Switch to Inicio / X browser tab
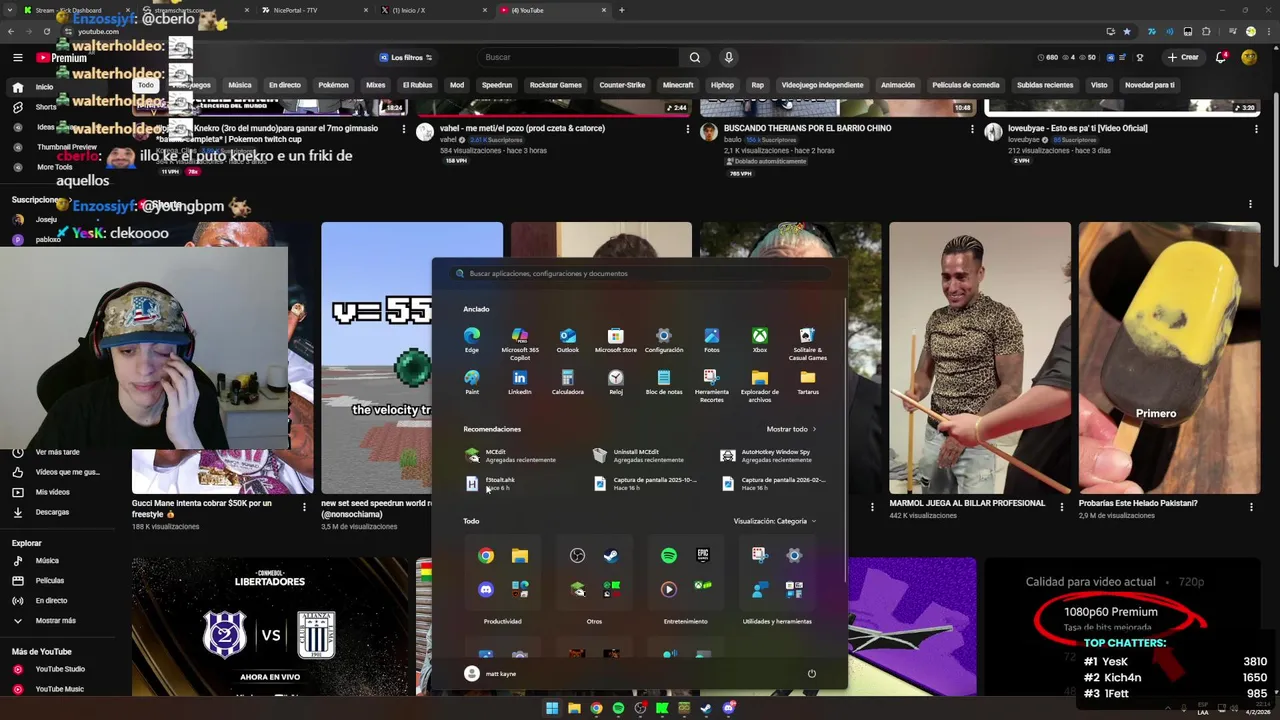 tap(435, 10)
